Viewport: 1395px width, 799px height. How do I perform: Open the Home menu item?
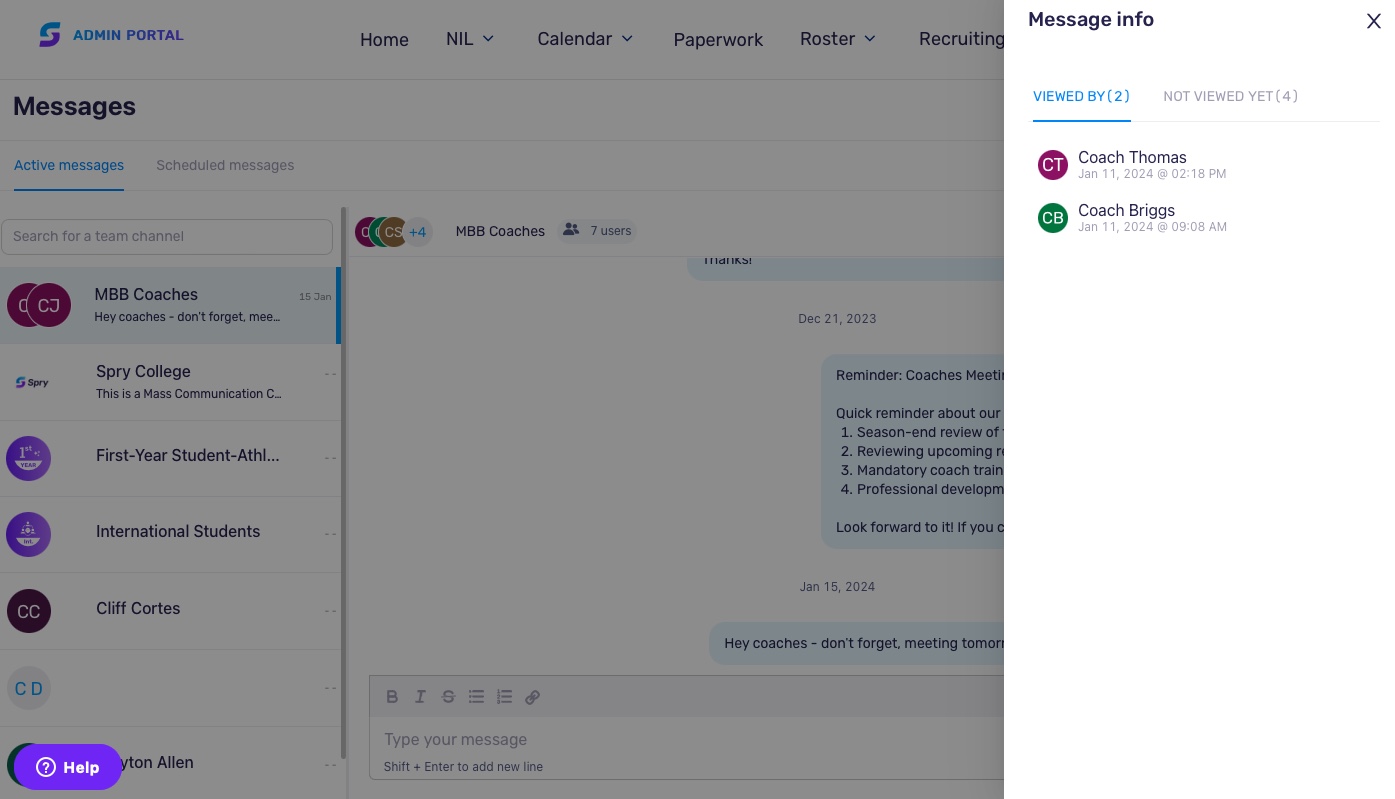click(x=384, y=39)
